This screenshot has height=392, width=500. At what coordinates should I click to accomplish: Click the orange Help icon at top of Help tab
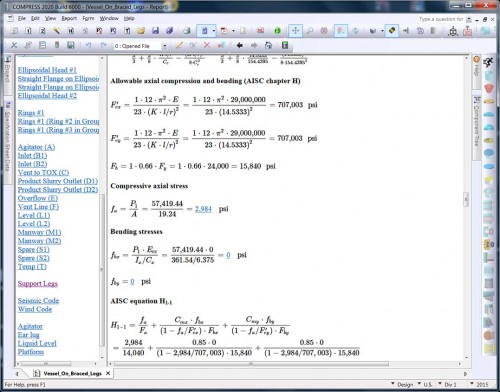point(477,60)
